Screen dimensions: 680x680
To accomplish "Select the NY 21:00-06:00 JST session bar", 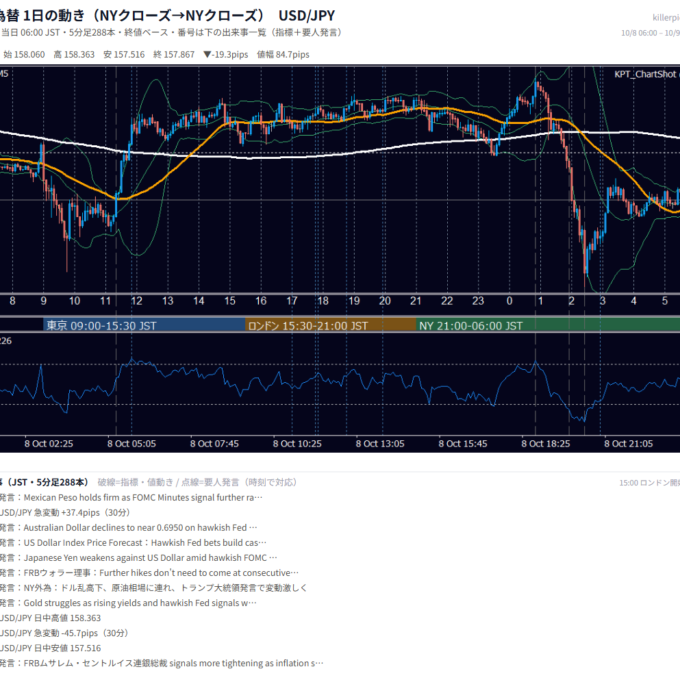I will [548, 326].
